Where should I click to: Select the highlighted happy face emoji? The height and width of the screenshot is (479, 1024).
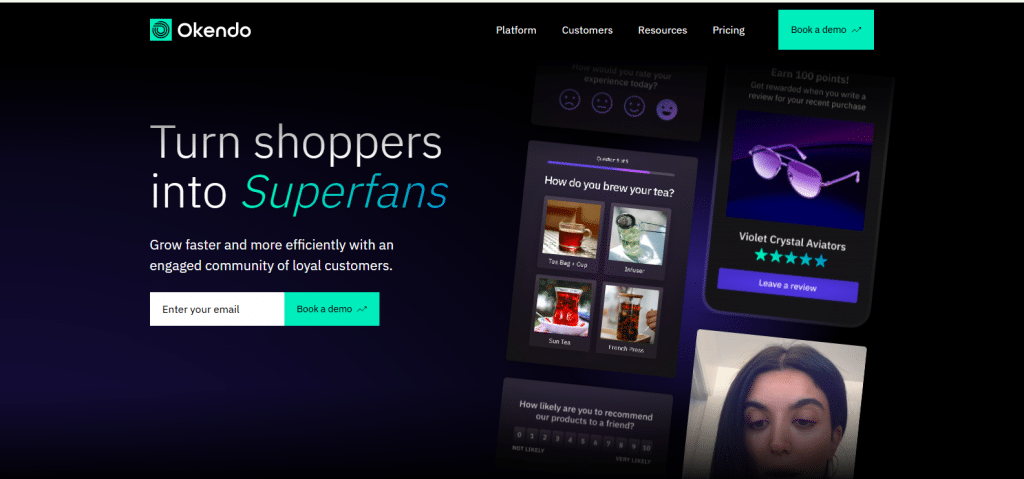[x=667, y=109]
